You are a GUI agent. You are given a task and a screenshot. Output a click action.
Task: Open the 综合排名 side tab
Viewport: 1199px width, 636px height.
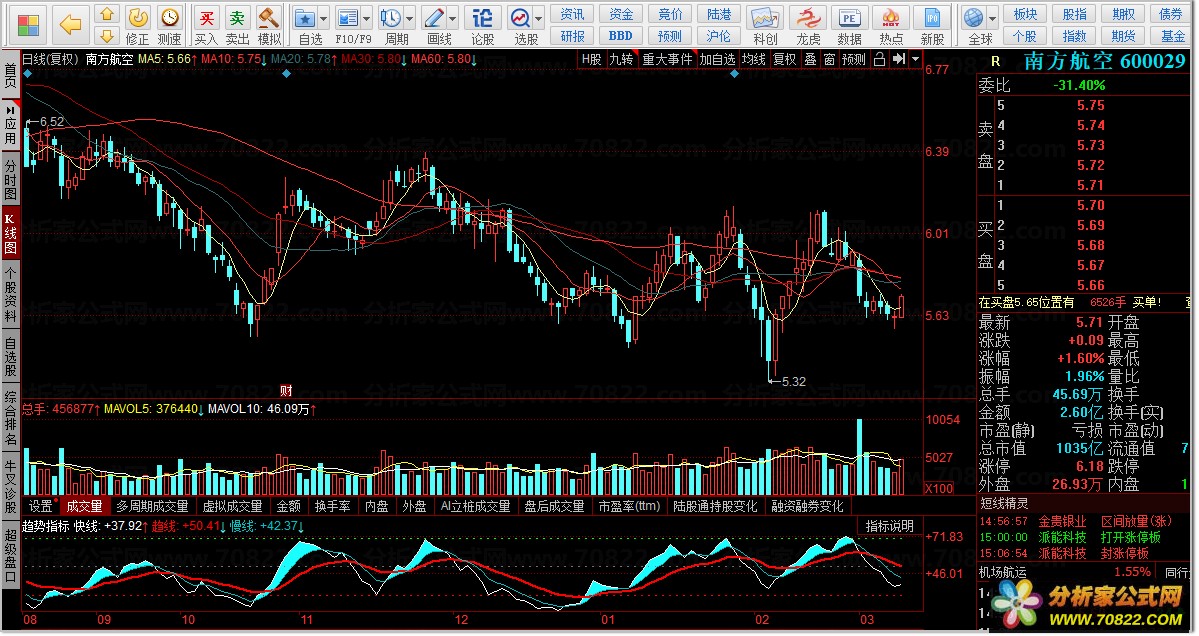click(x=11, y=418)
